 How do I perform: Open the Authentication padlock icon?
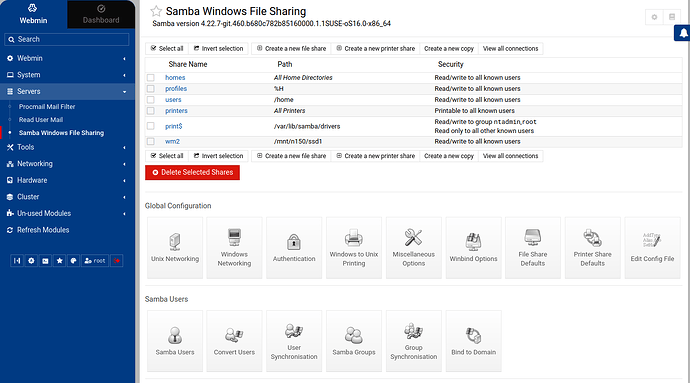coord(294,247)
